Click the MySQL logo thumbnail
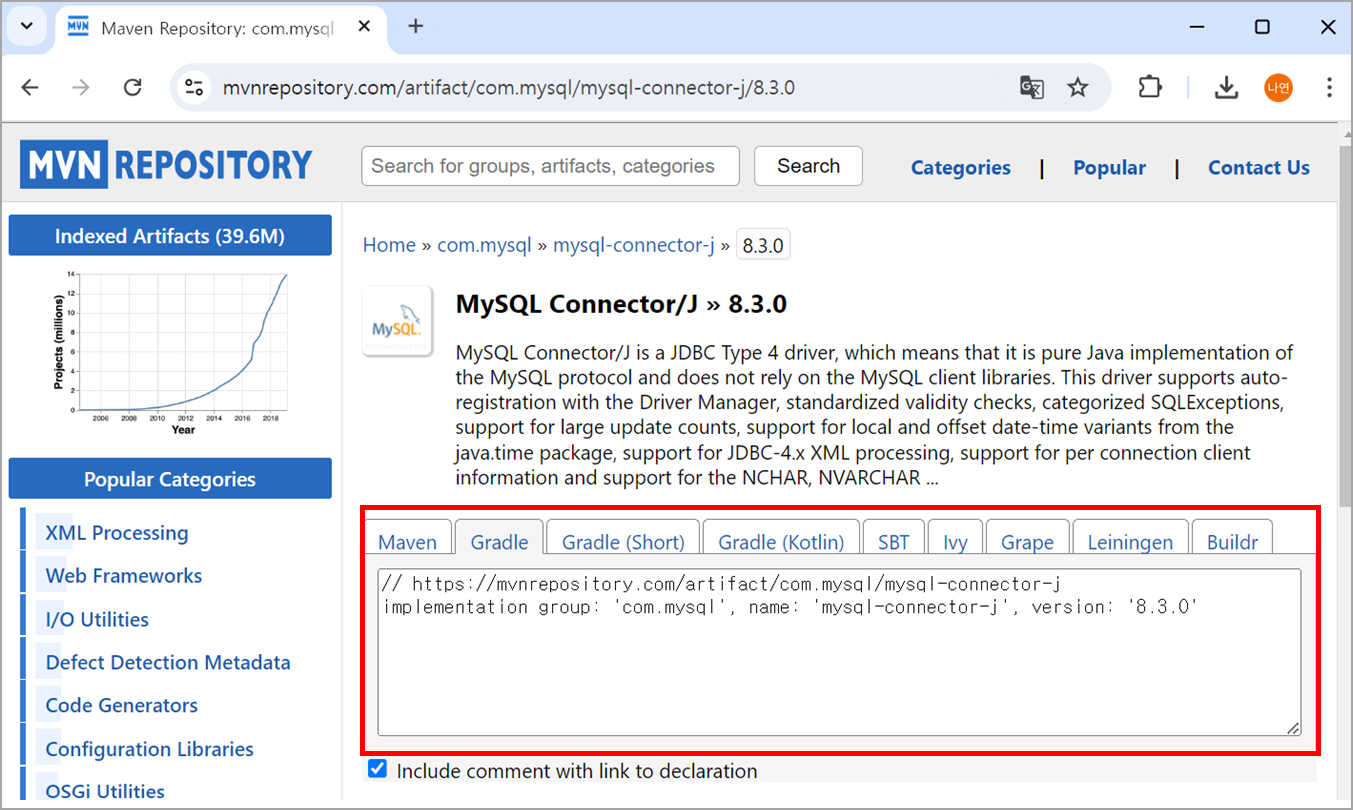Image resolution: width=1353 pixels, height=810 pixels. click(x=398, y=322)
